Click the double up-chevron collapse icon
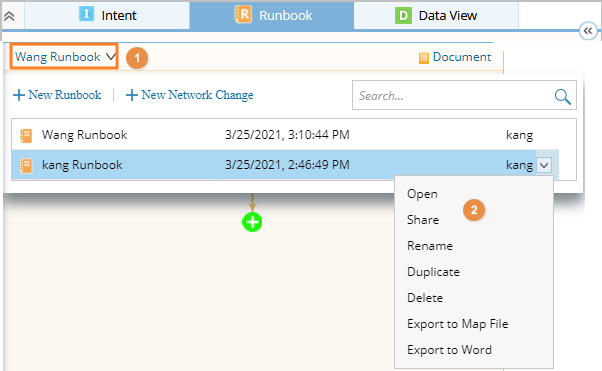This screenshot has height=371, width=602. 9,16
